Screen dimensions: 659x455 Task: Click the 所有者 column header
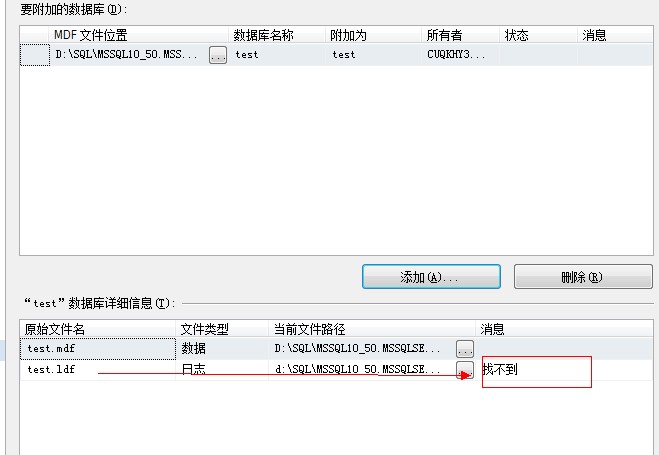coord(444,35)
